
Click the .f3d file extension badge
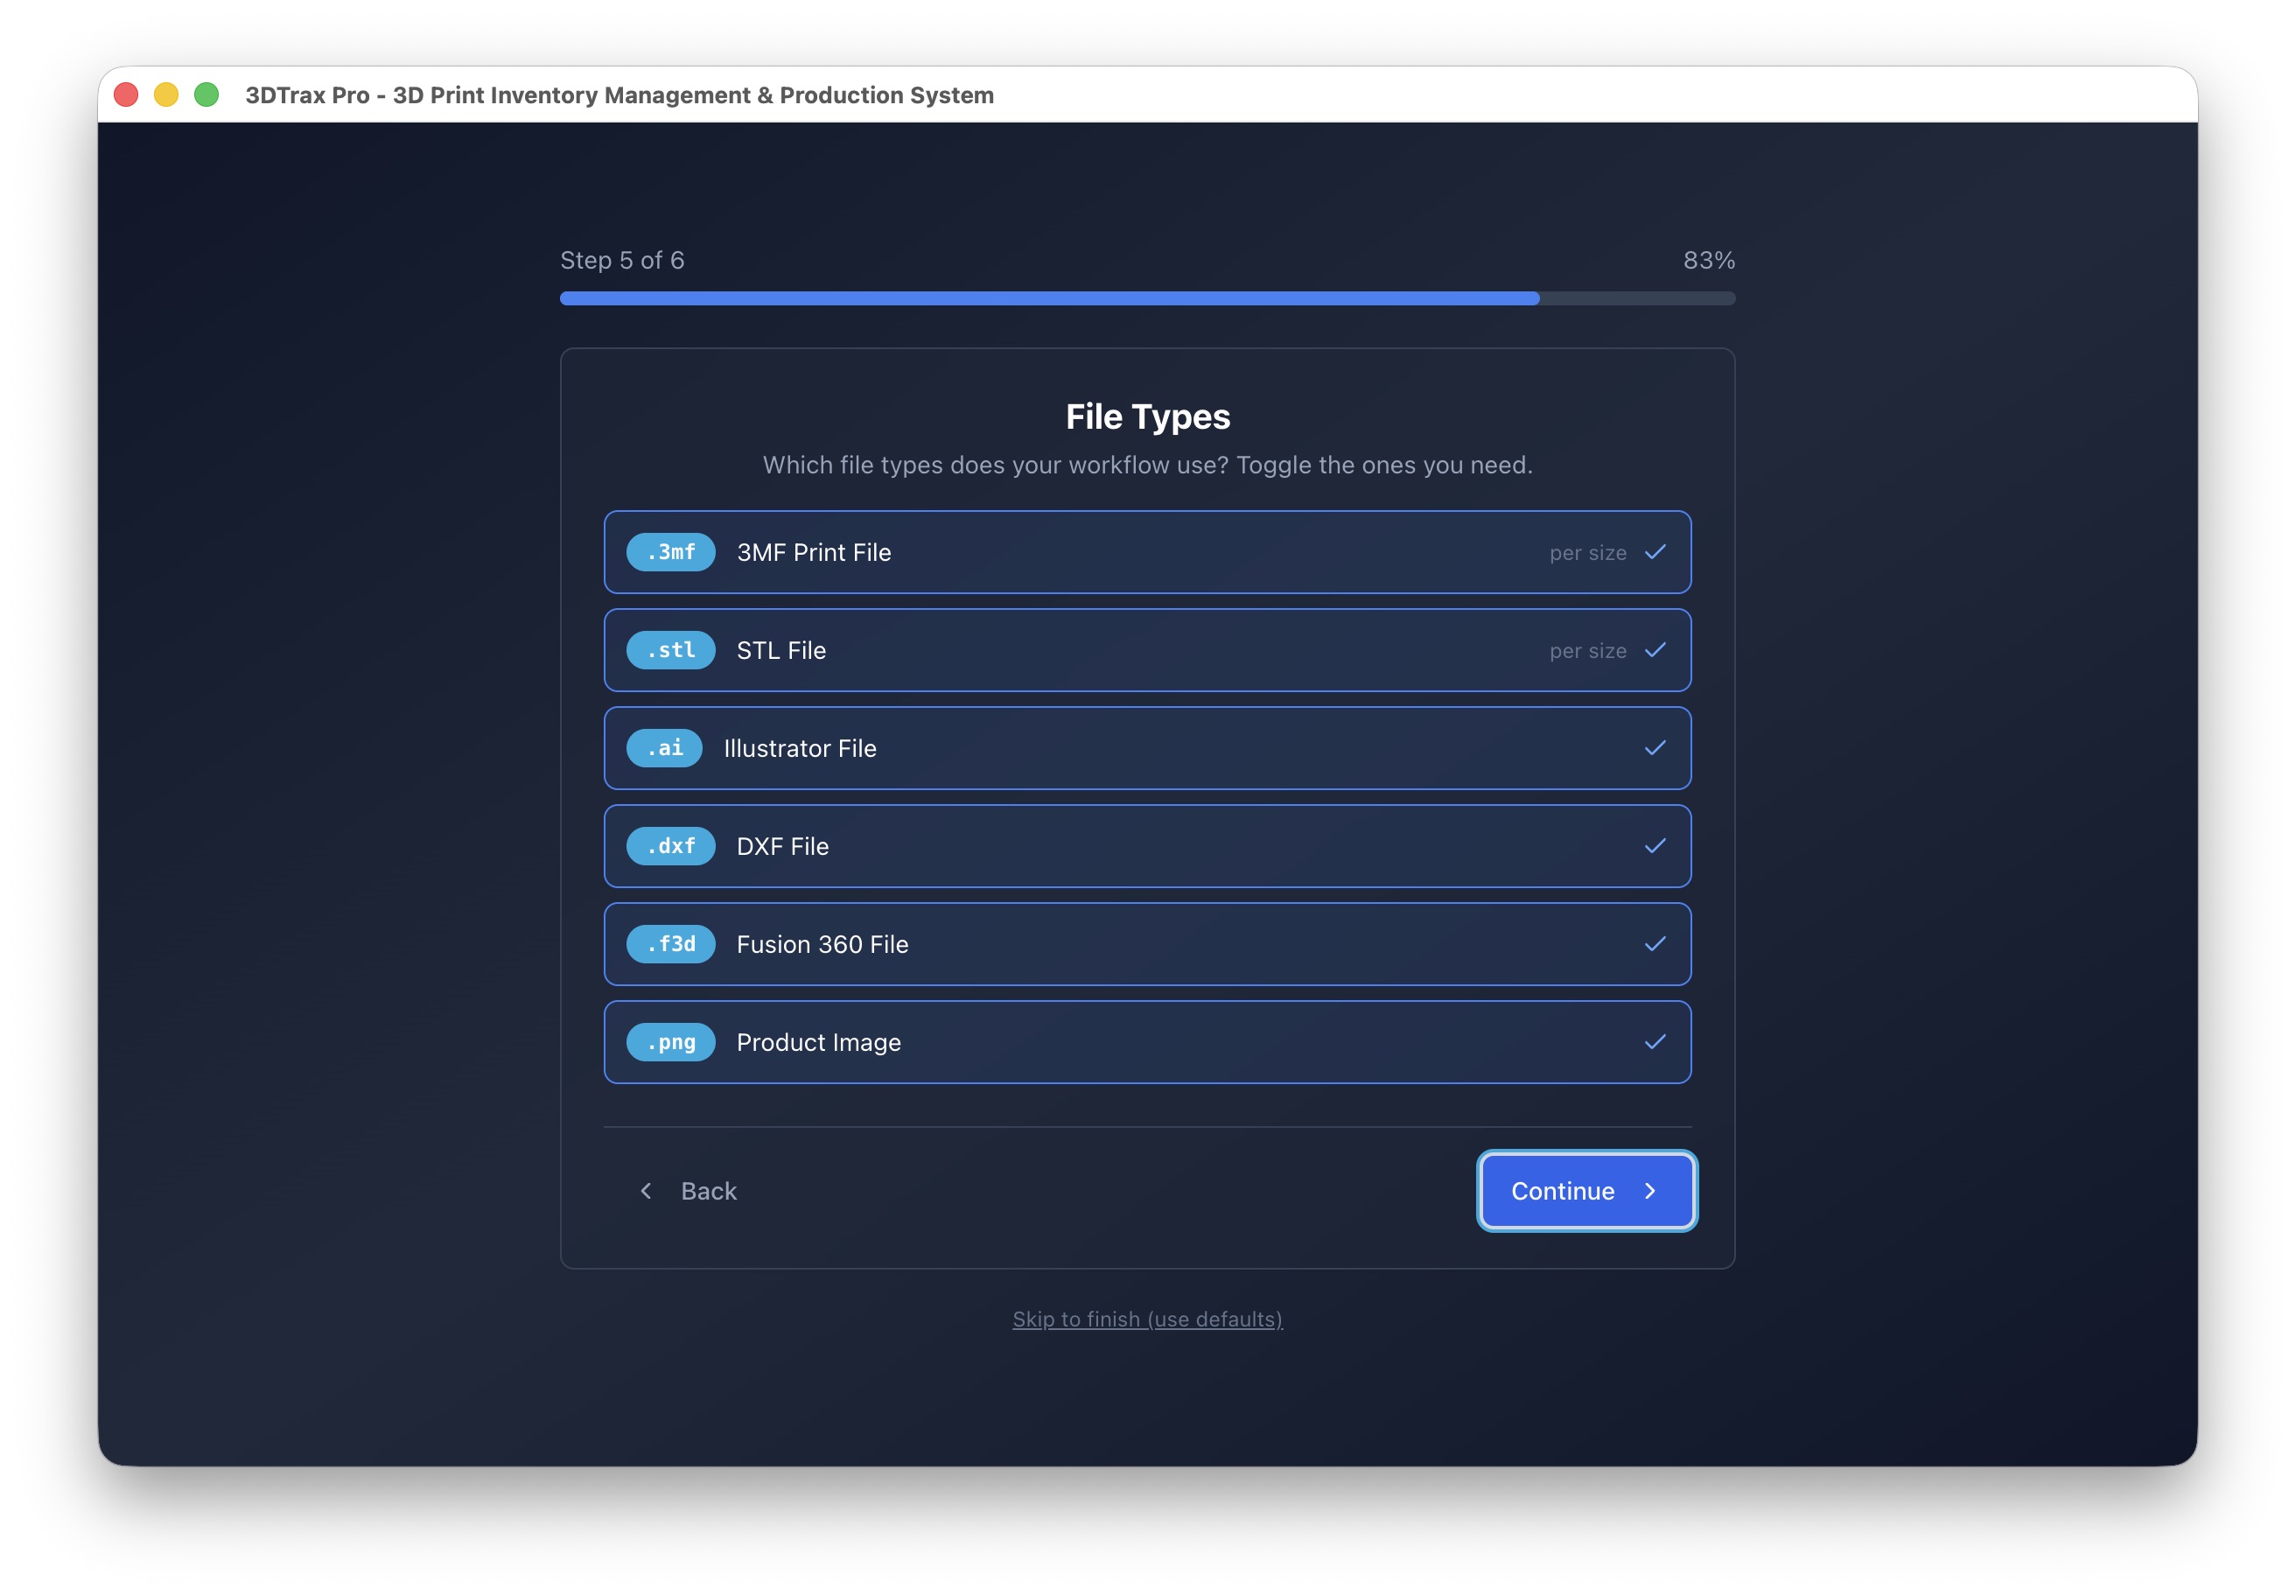(x=670, y=944)
